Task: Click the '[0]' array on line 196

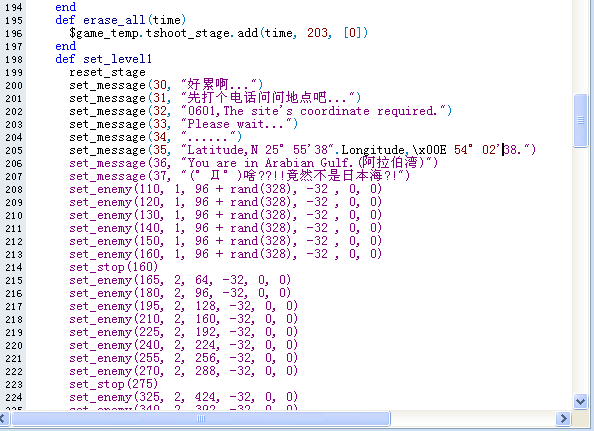Action: coord(352,33)
